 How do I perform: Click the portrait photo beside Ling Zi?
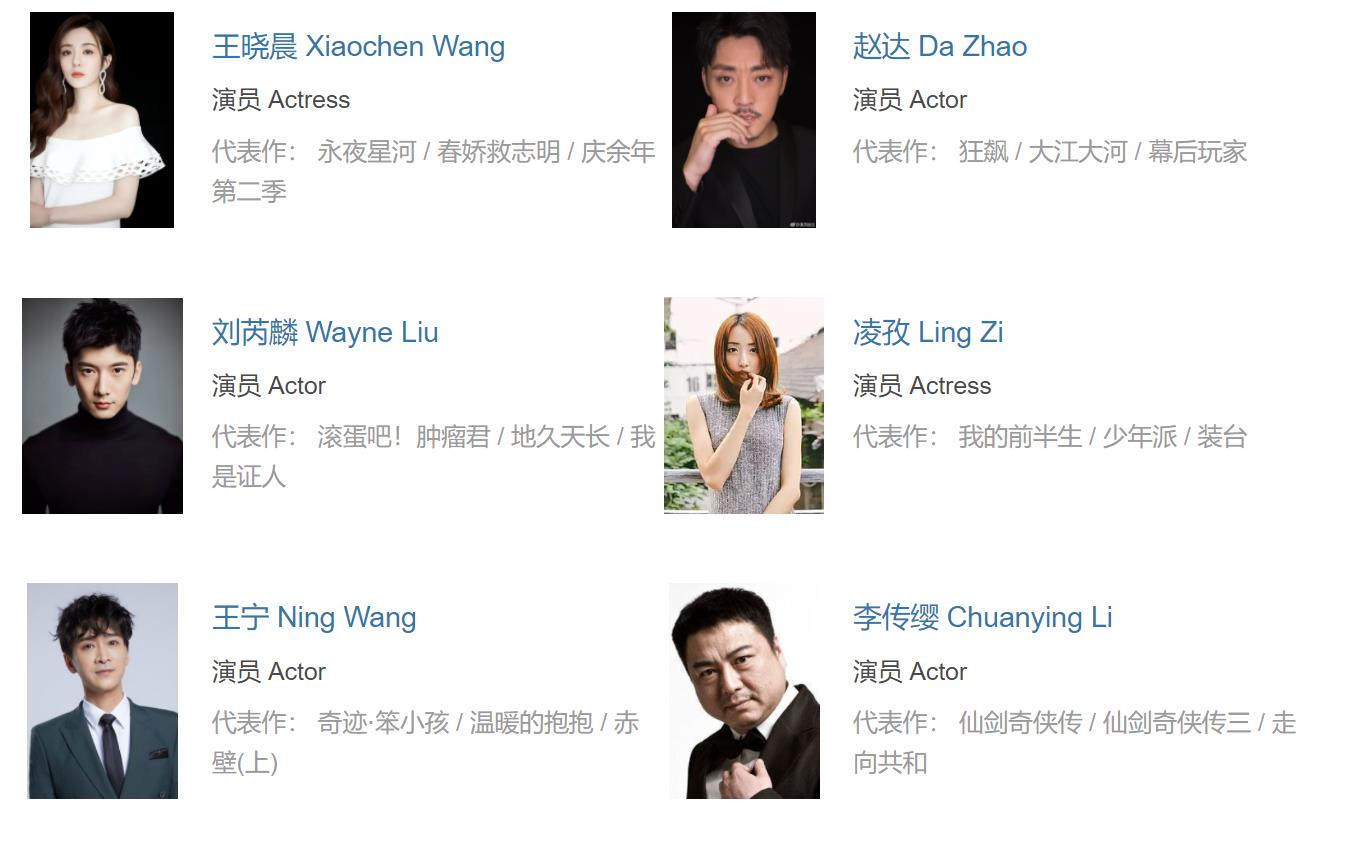click(744, 406)
